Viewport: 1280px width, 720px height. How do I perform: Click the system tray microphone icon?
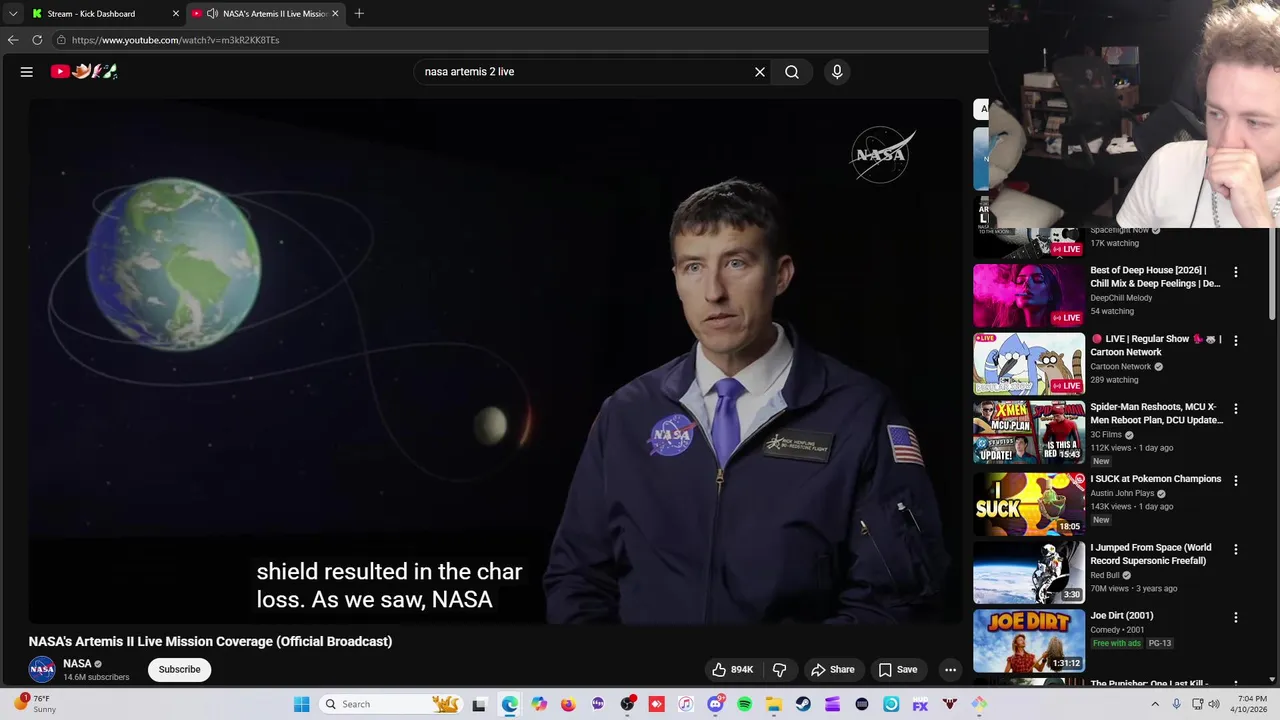1176,704
